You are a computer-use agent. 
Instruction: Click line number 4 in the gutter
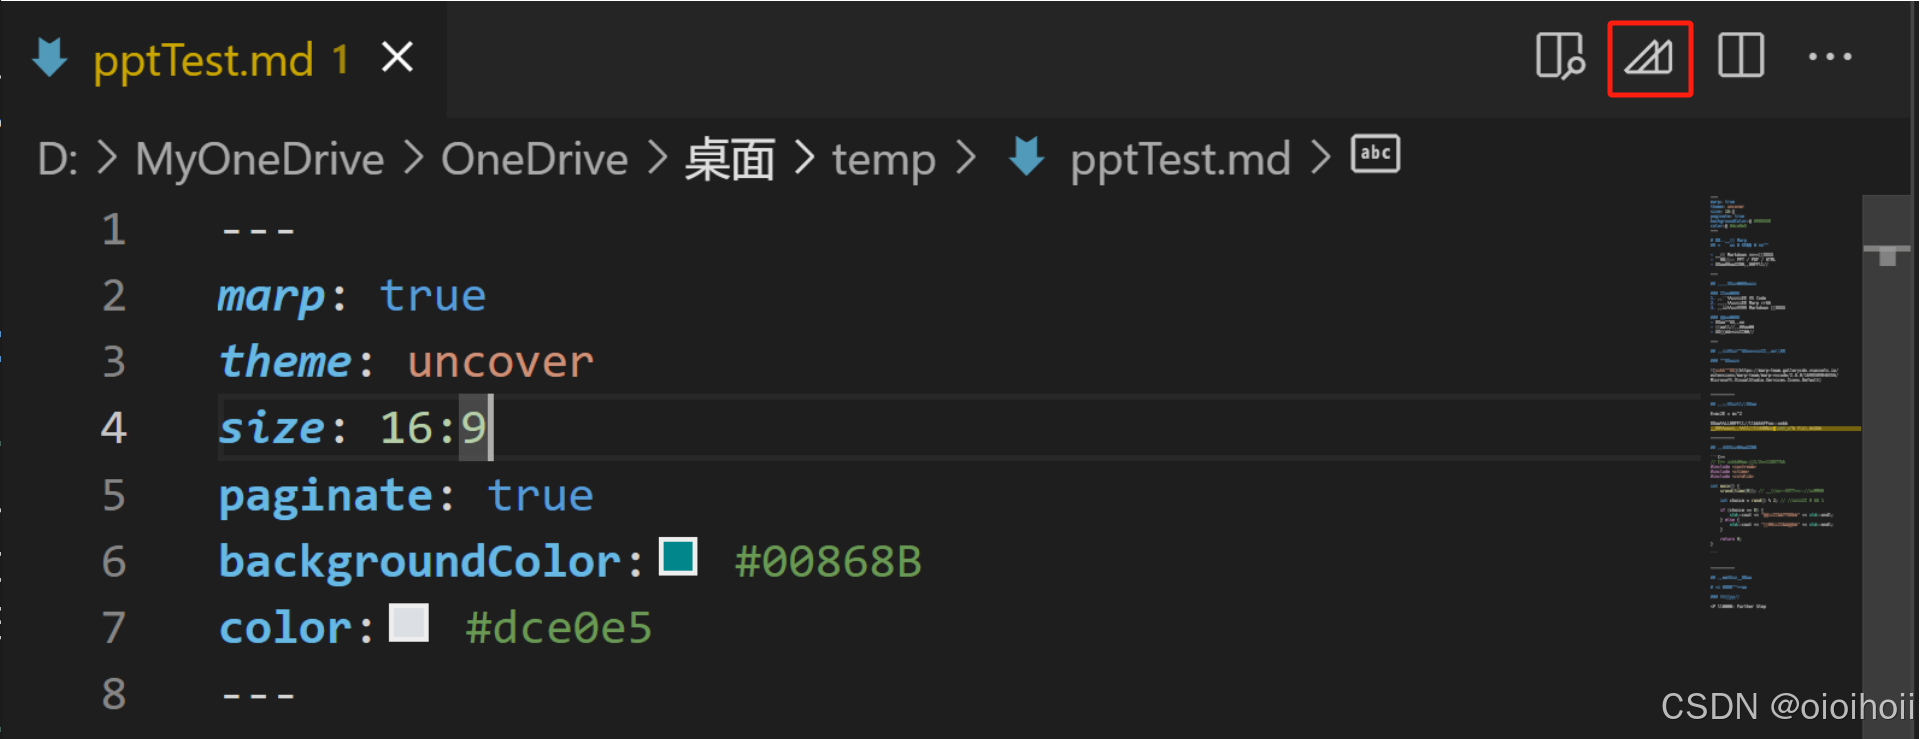(x=113, y=428)
